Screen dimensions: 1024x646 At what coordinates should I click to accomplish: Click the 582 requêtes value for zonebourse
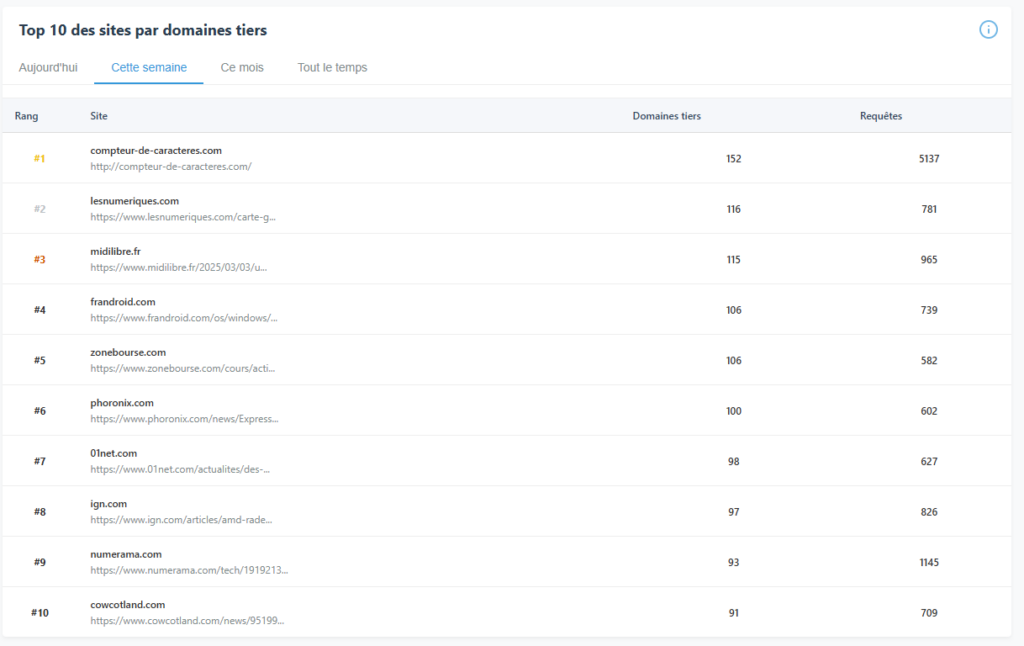click(929, 361)
